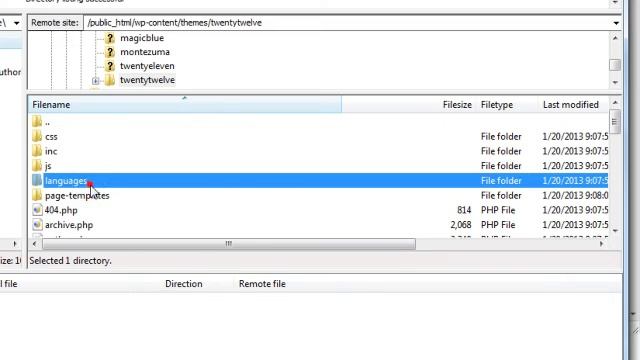The image size is (640, 360).
Task: Select the js folder icon
Action: (x=37, y=165)
